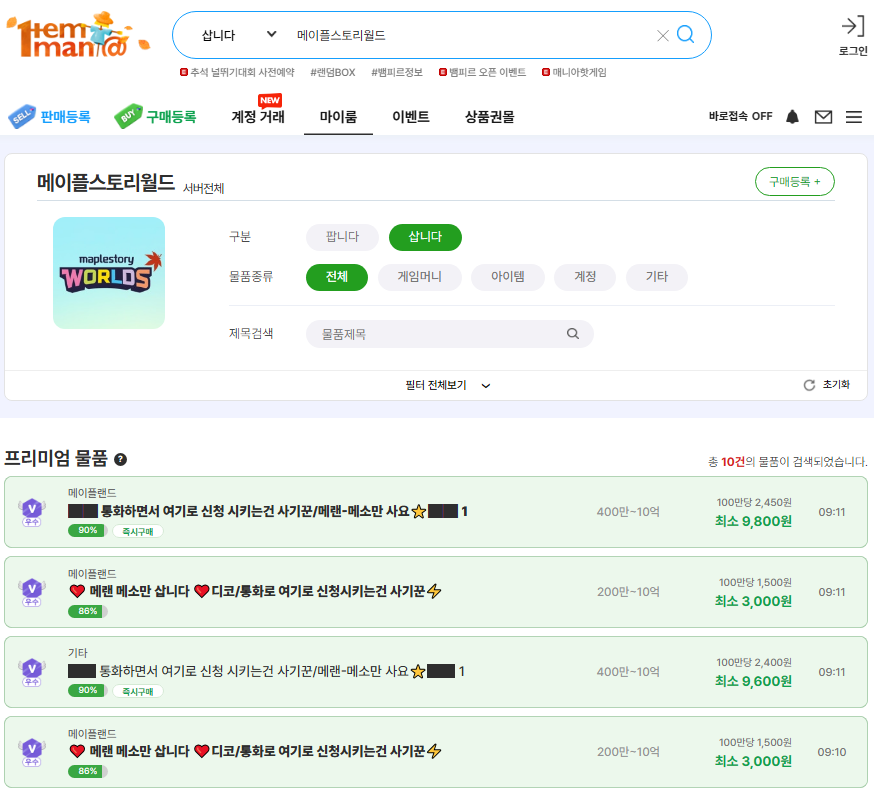
Task: Open the 계정 거래 menu
Action: pyautogui.click(x=258, y=117)
